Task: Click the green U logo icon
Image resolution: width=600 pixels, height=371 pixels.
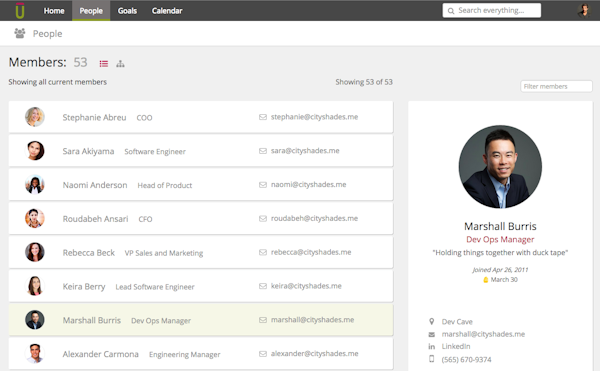Action: pos(20,10)
